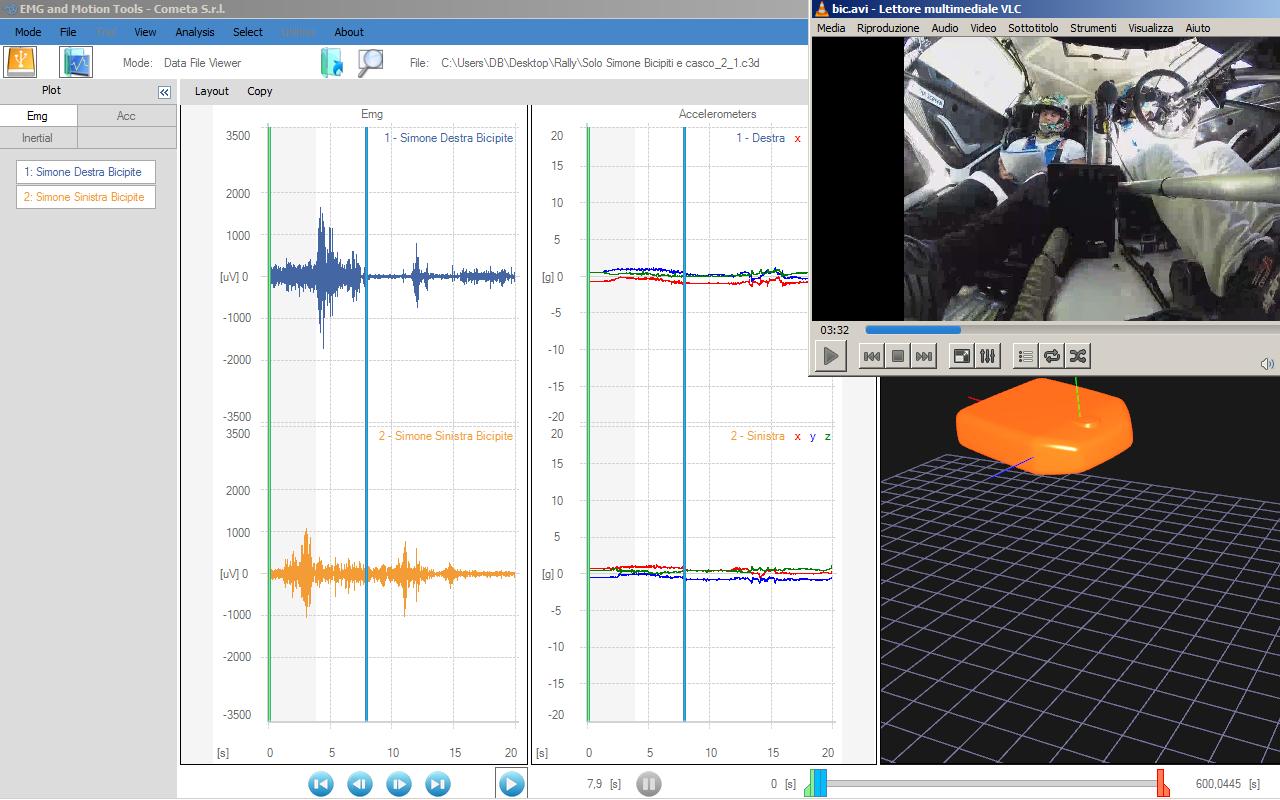Open the Data File Viewer mode icon
This screenshot has width=1280, height=800.
tap(76, 62)
